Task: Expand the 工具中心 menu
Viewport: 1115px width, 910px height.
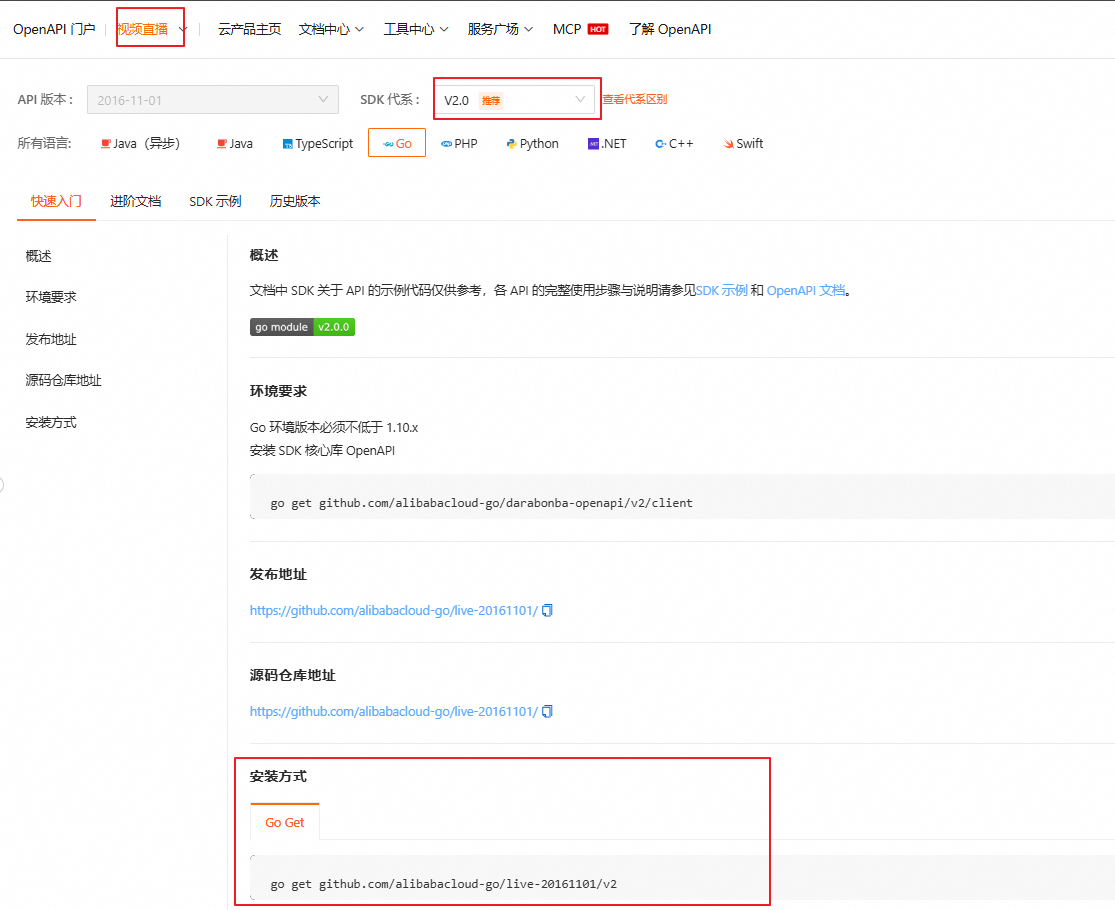Action: tap(416, 29)
